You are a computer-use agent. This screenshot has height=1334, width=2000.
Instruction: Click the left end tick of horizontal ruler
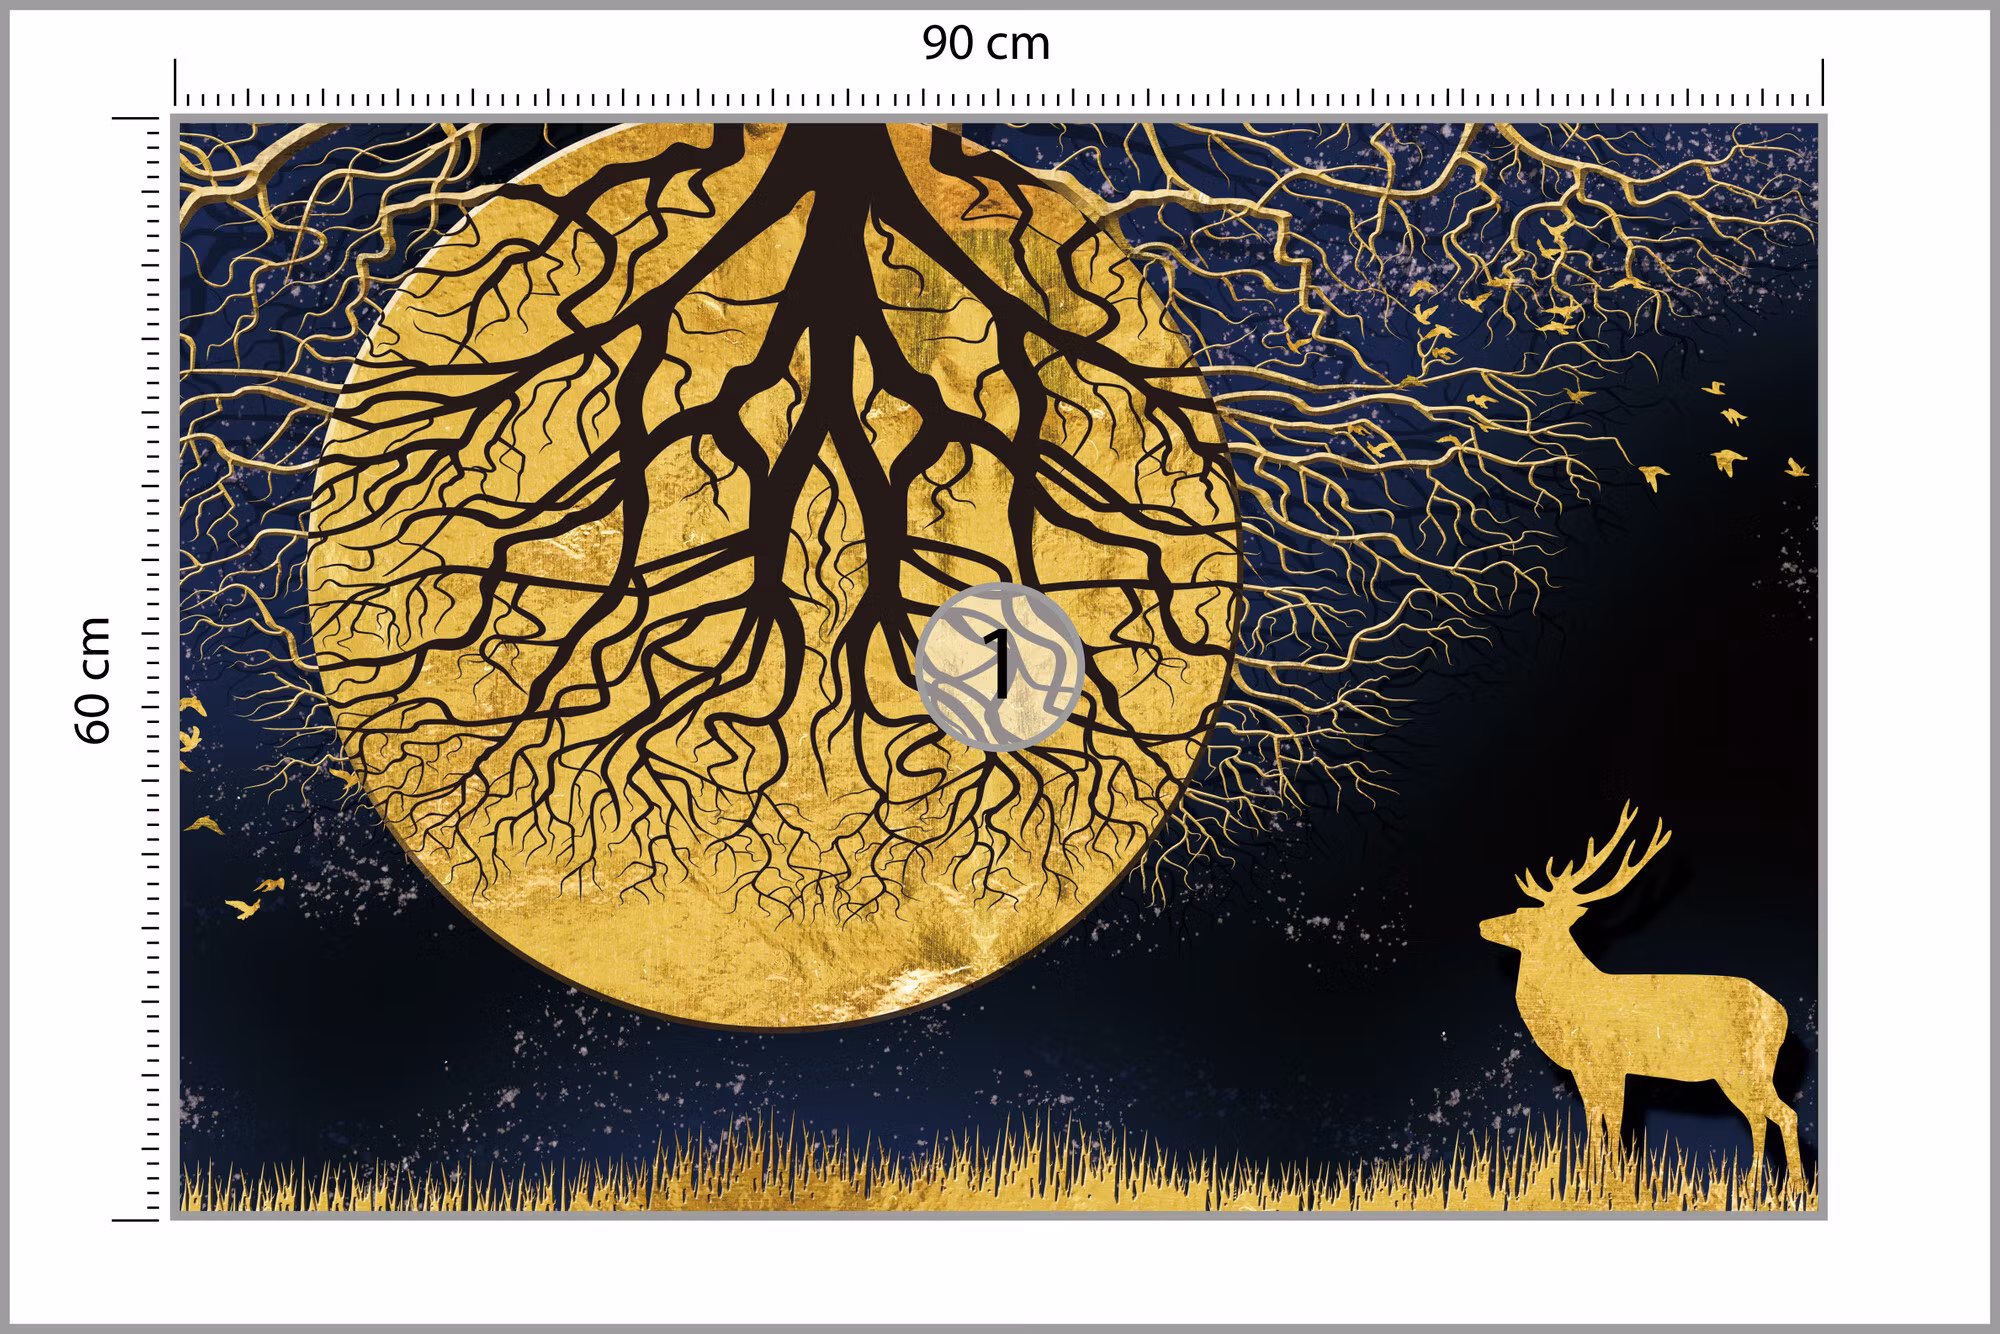176,82
